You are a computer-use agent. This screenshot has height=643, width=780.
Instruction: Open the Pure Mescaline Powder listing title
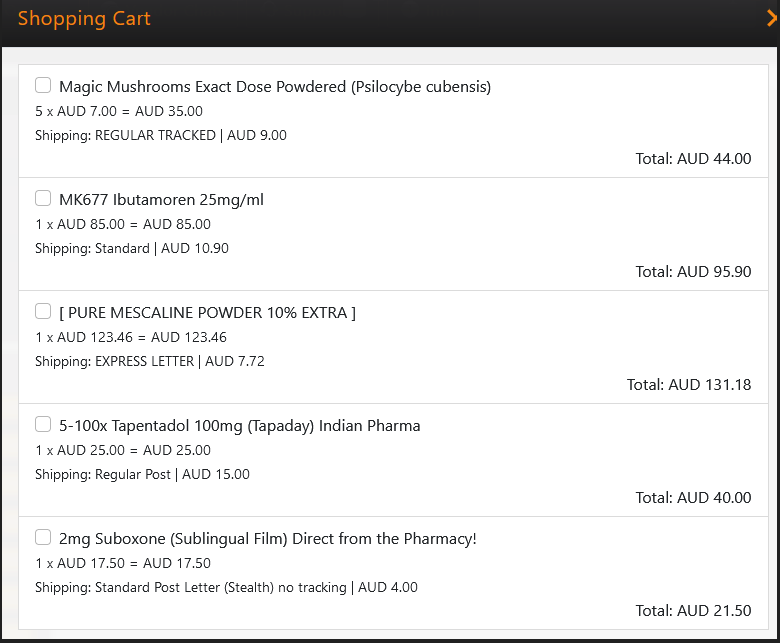pyautogui.click(x=207, y=313)
